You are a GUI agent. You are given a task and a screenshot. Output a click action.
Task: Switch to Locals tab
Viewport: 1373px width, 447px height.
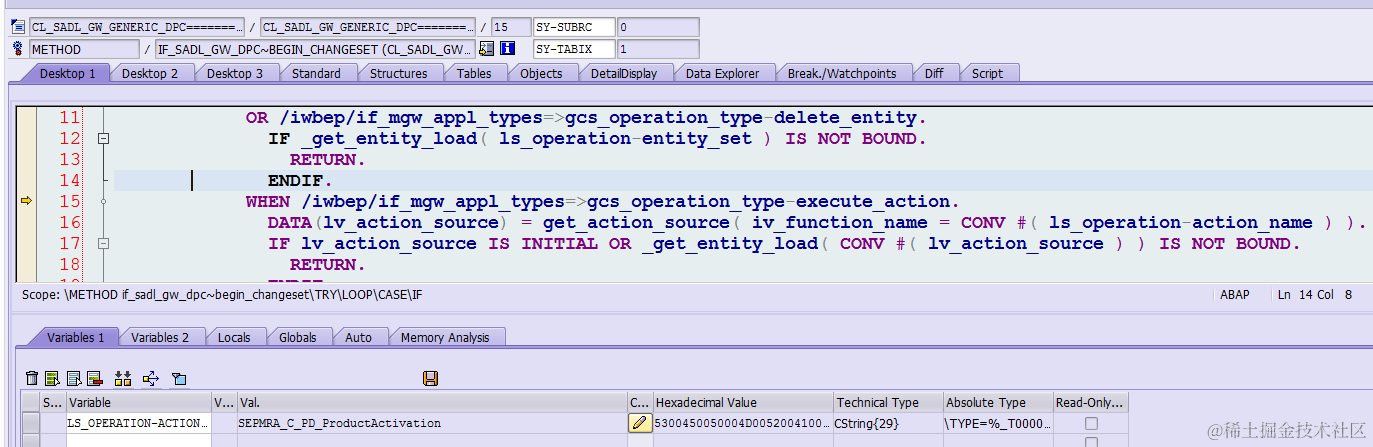234,337
